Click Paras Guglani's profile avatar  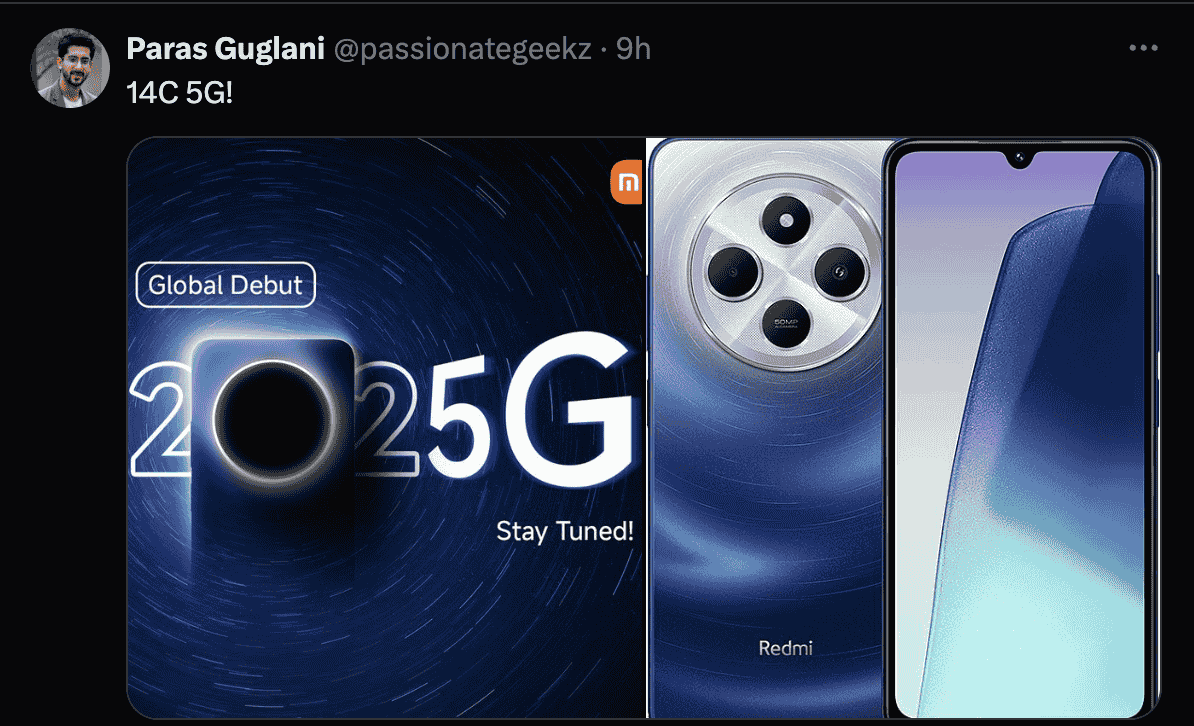pos(70,68)
